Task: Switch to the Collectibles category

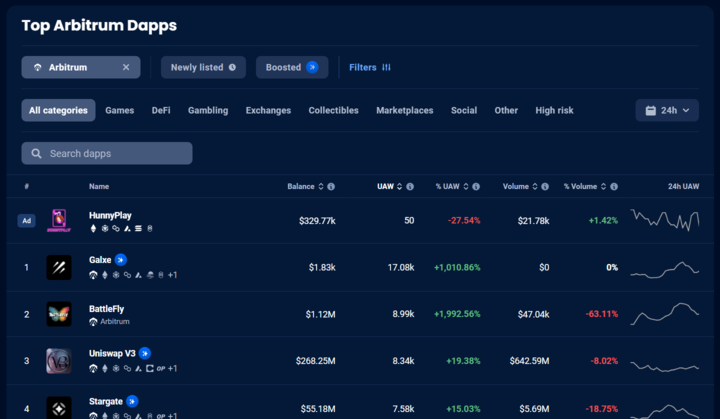Action: (x=333, y=110)
